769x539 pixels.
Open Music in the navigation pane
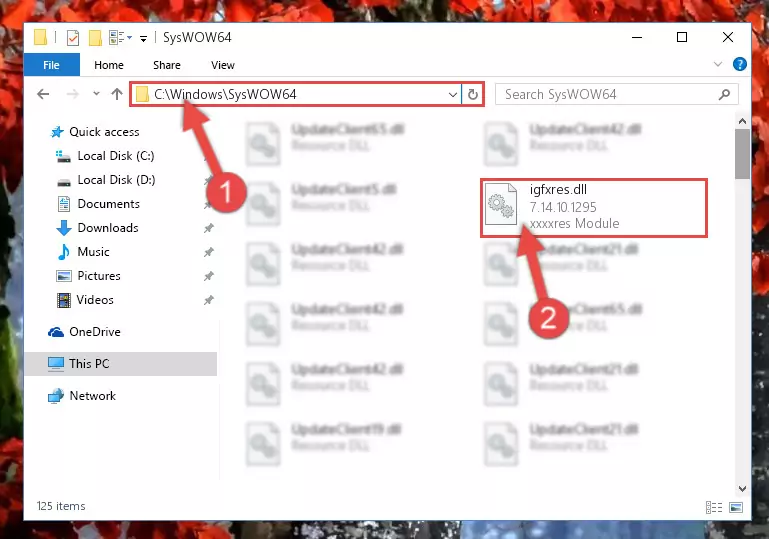pos(93,252)
